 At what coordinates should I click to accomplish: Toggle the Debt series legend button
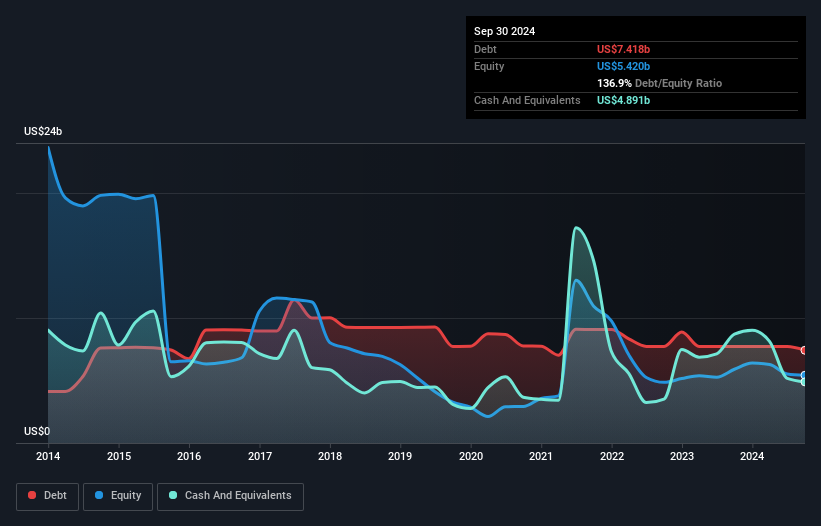(x=48, y=496)
